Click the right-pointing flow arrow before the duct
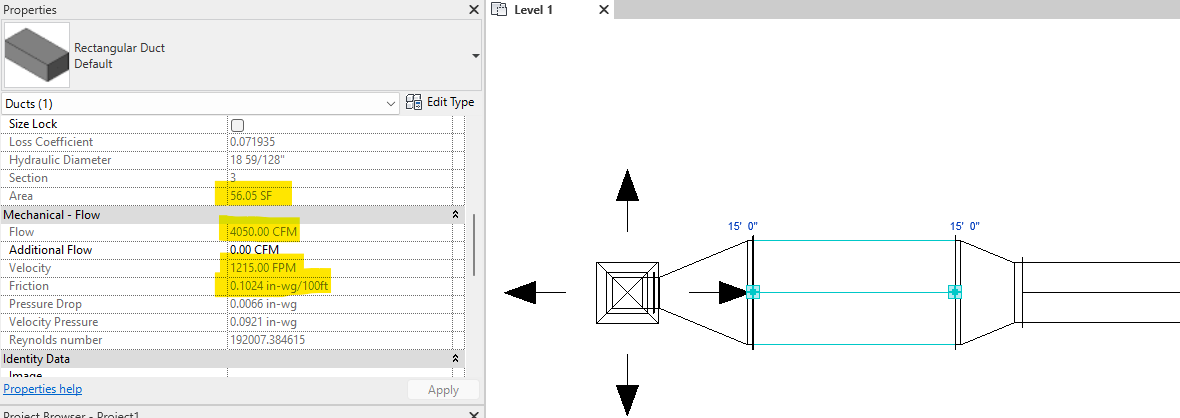Screen dimensions: 1180x418 coord(720,292)
